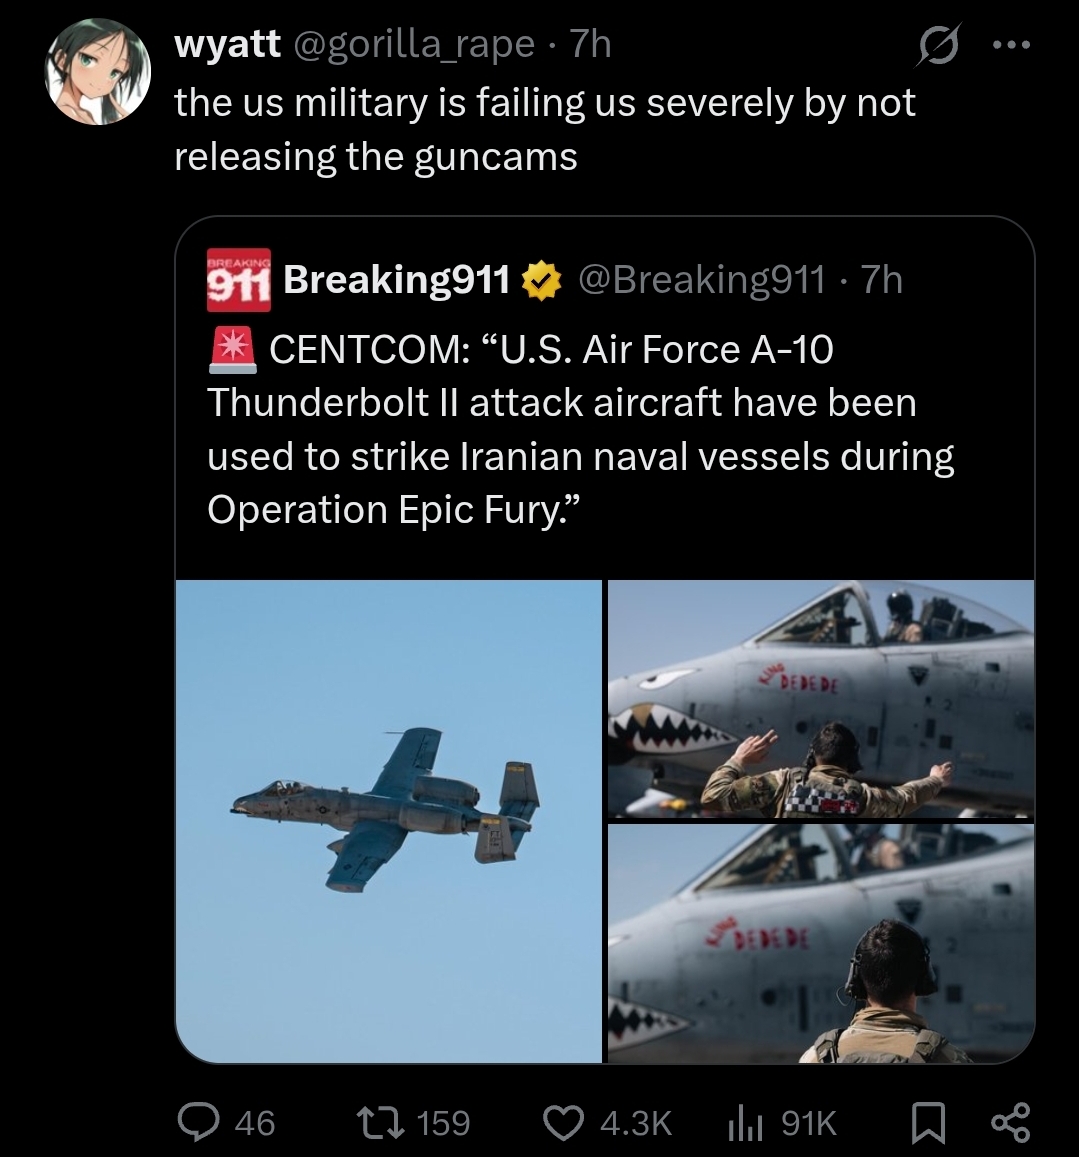
Task: Open the bottom-right A-10 cockpit photo
Action: pos(820,942)
